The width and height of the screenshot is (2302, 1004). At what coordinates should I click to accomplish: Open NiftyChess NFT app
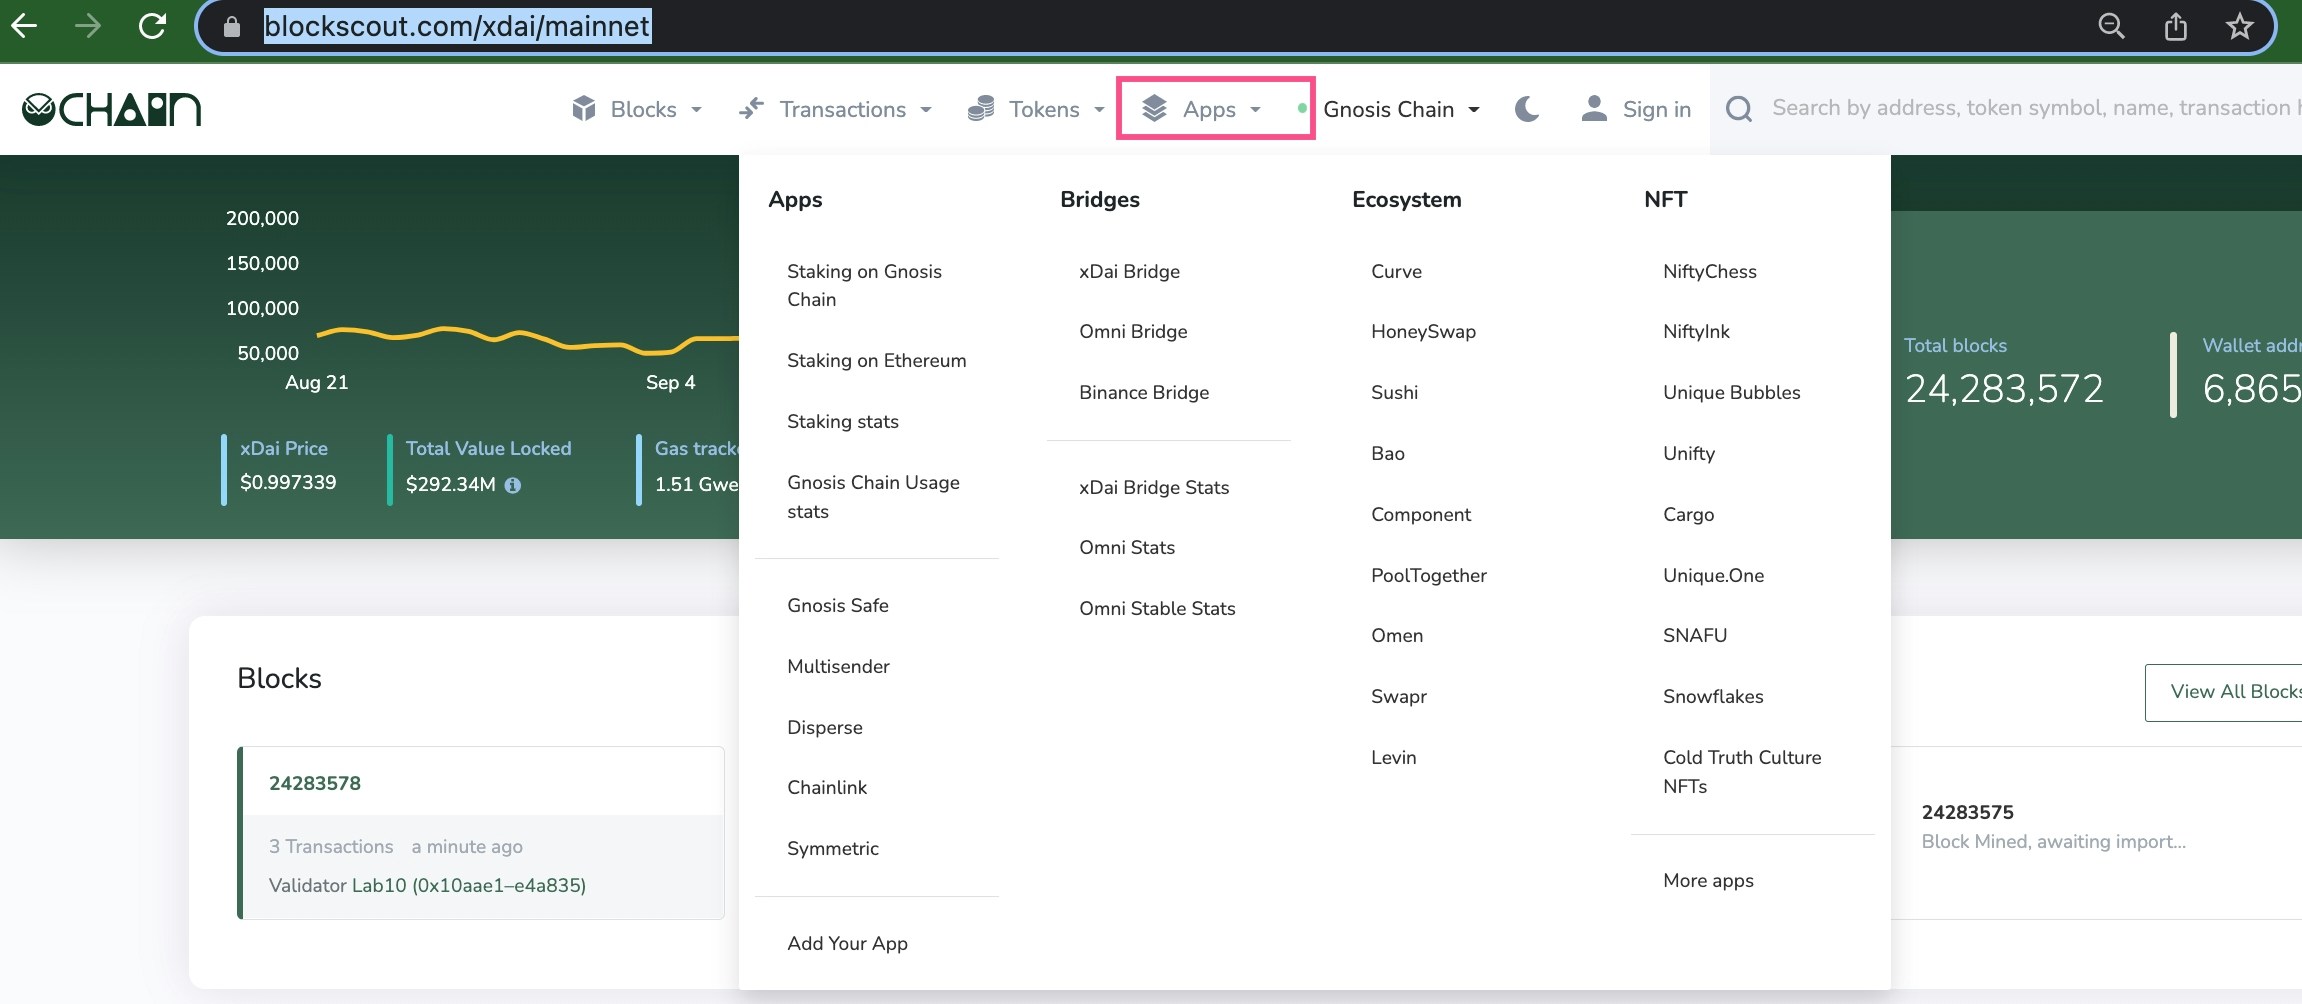pos(1710,271)
